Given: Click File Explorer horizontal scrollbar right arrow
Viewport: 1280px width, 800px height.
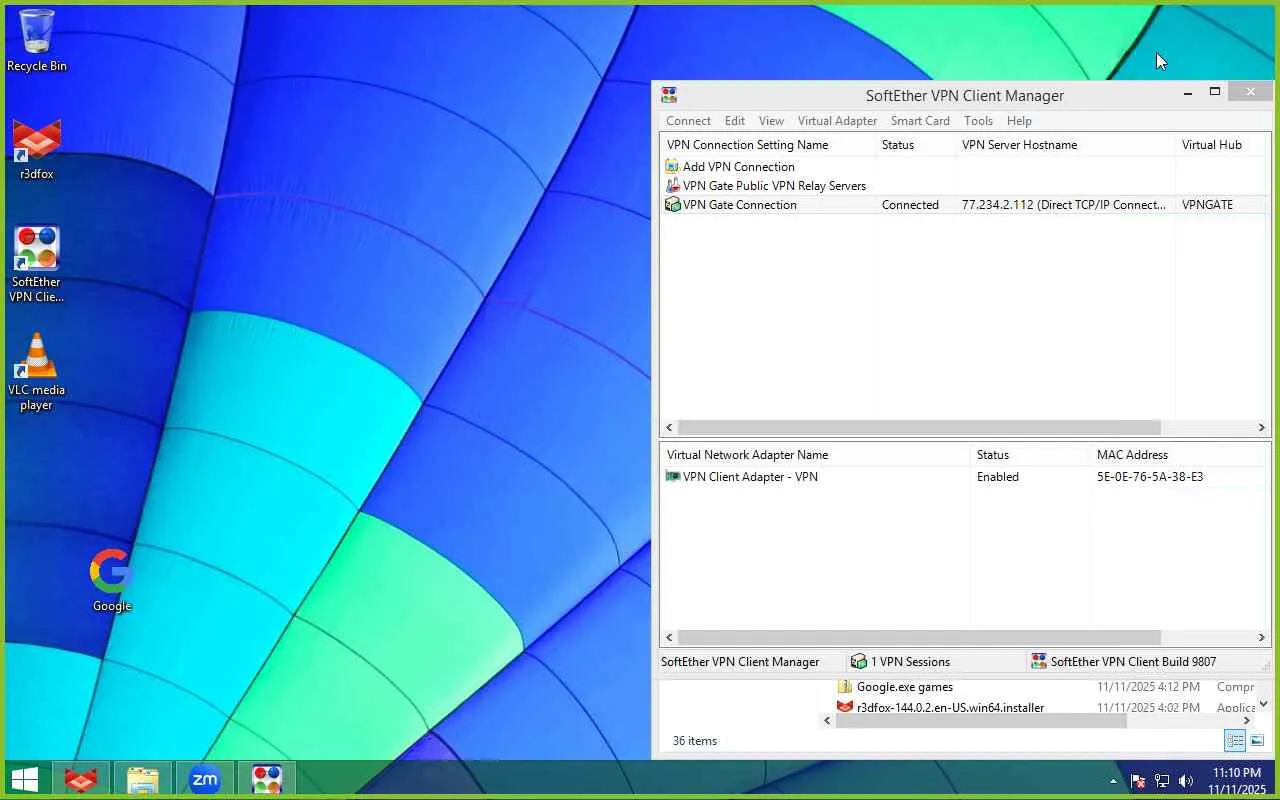Looking at the screenshot, I should pyautogui.click(x=1246, y=720).
